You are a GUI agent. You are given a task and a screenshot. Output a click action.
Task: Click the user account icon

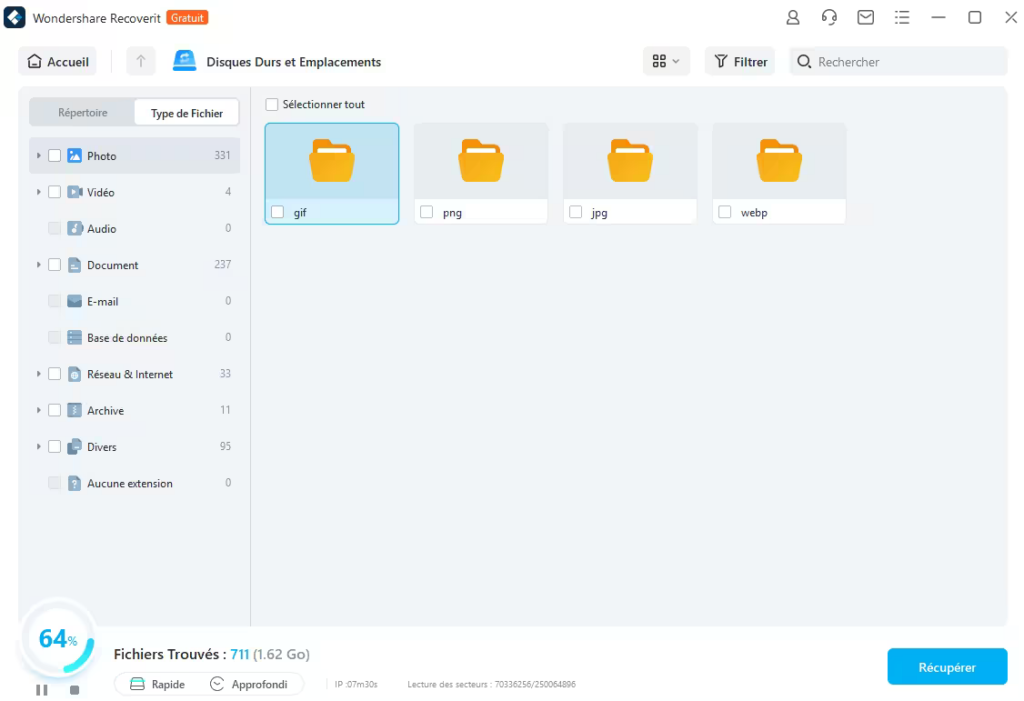793,18
